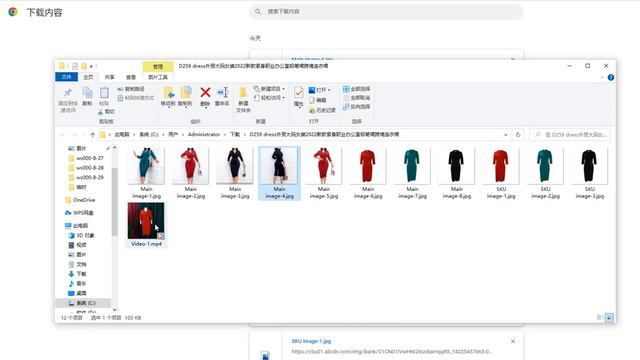Click the Cut scissors option

(x=106, y=111)
